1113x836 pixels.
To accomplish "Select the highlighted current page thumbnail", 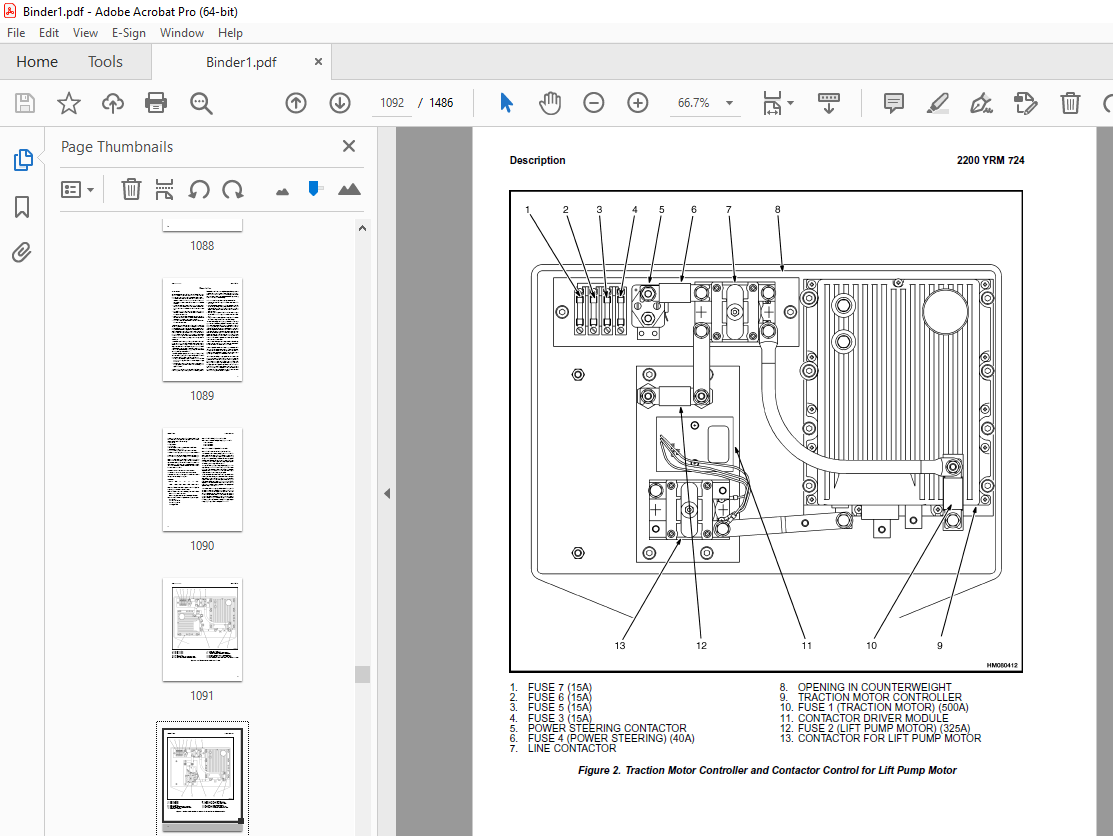I will (202, 778).
